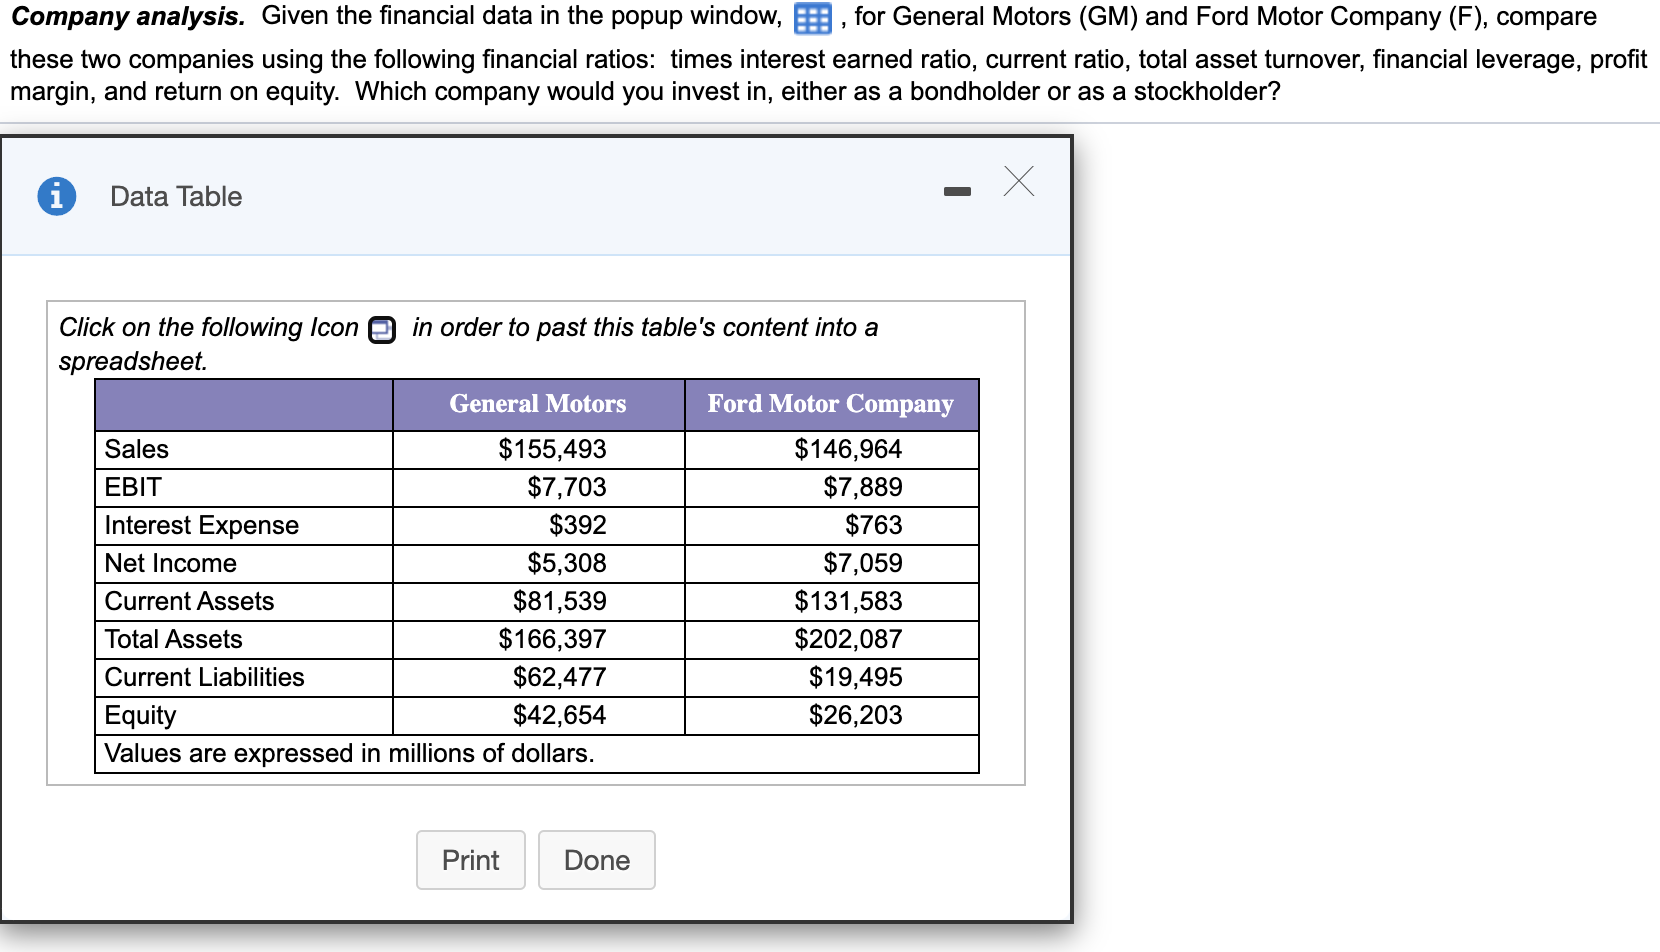This screenshot has width=1660, height=952.
Task: Select Ford total assets $202,087
Action: tap(848, 639)
